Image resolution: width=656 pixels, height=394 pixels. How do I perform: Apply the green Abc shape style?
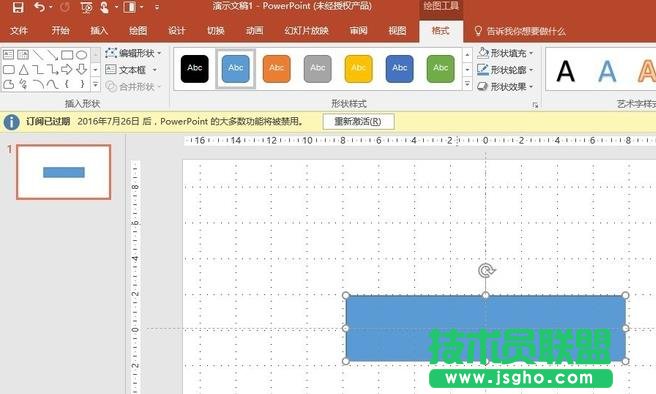441,69
